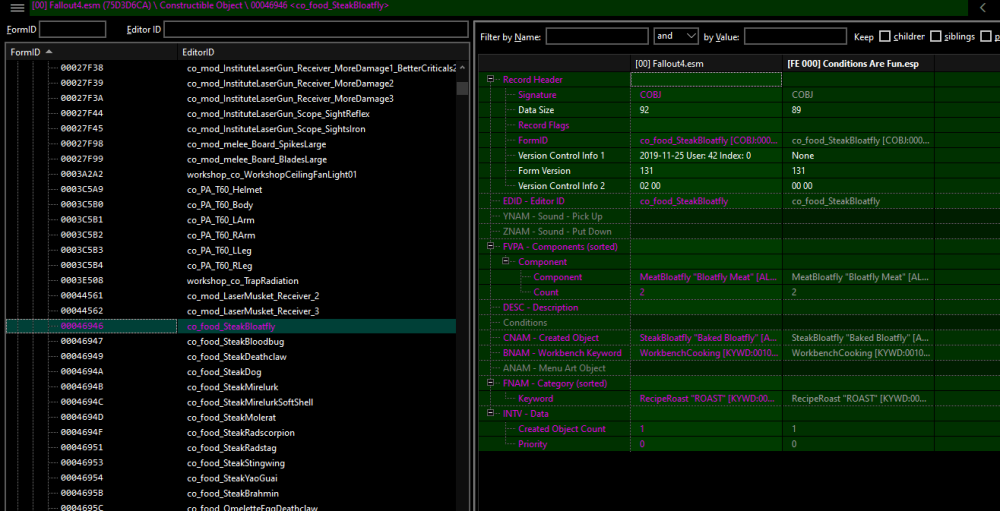Select record co_food_SteakRadscorpion
The width and height of the screenshot is (1000, 511).
click(240, 433)
